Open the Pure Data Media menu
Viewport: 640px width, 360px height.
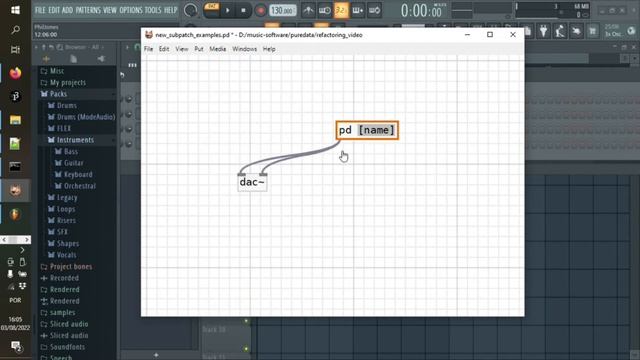pos(218,49)
